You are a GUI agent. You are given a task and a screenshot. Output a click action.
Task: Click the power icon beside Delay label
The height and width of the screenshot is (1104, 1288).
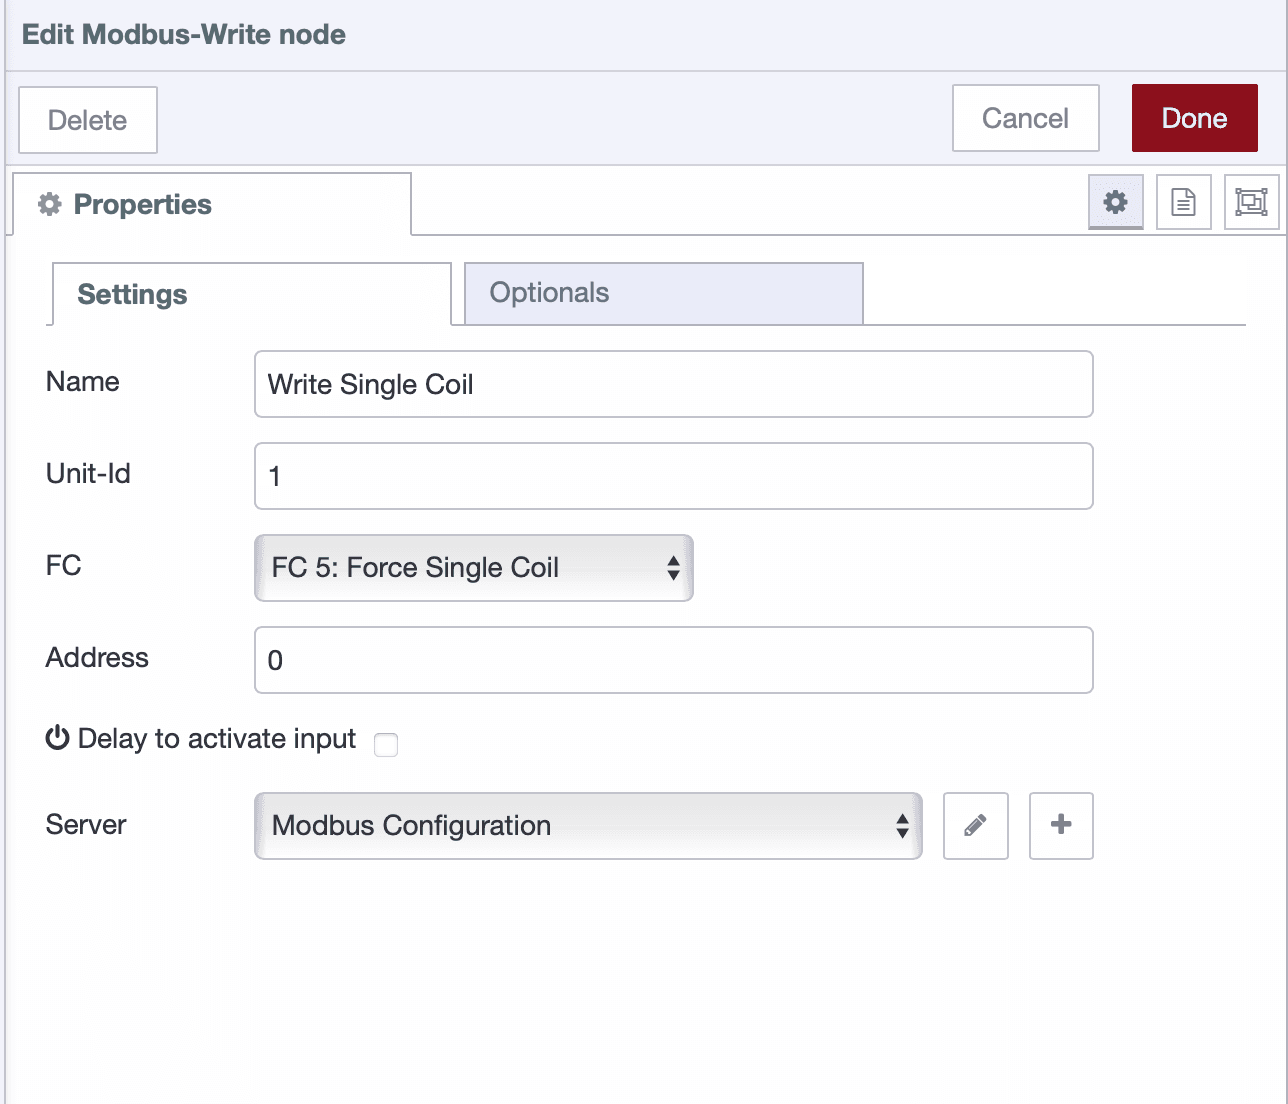(x=55, y=739)
